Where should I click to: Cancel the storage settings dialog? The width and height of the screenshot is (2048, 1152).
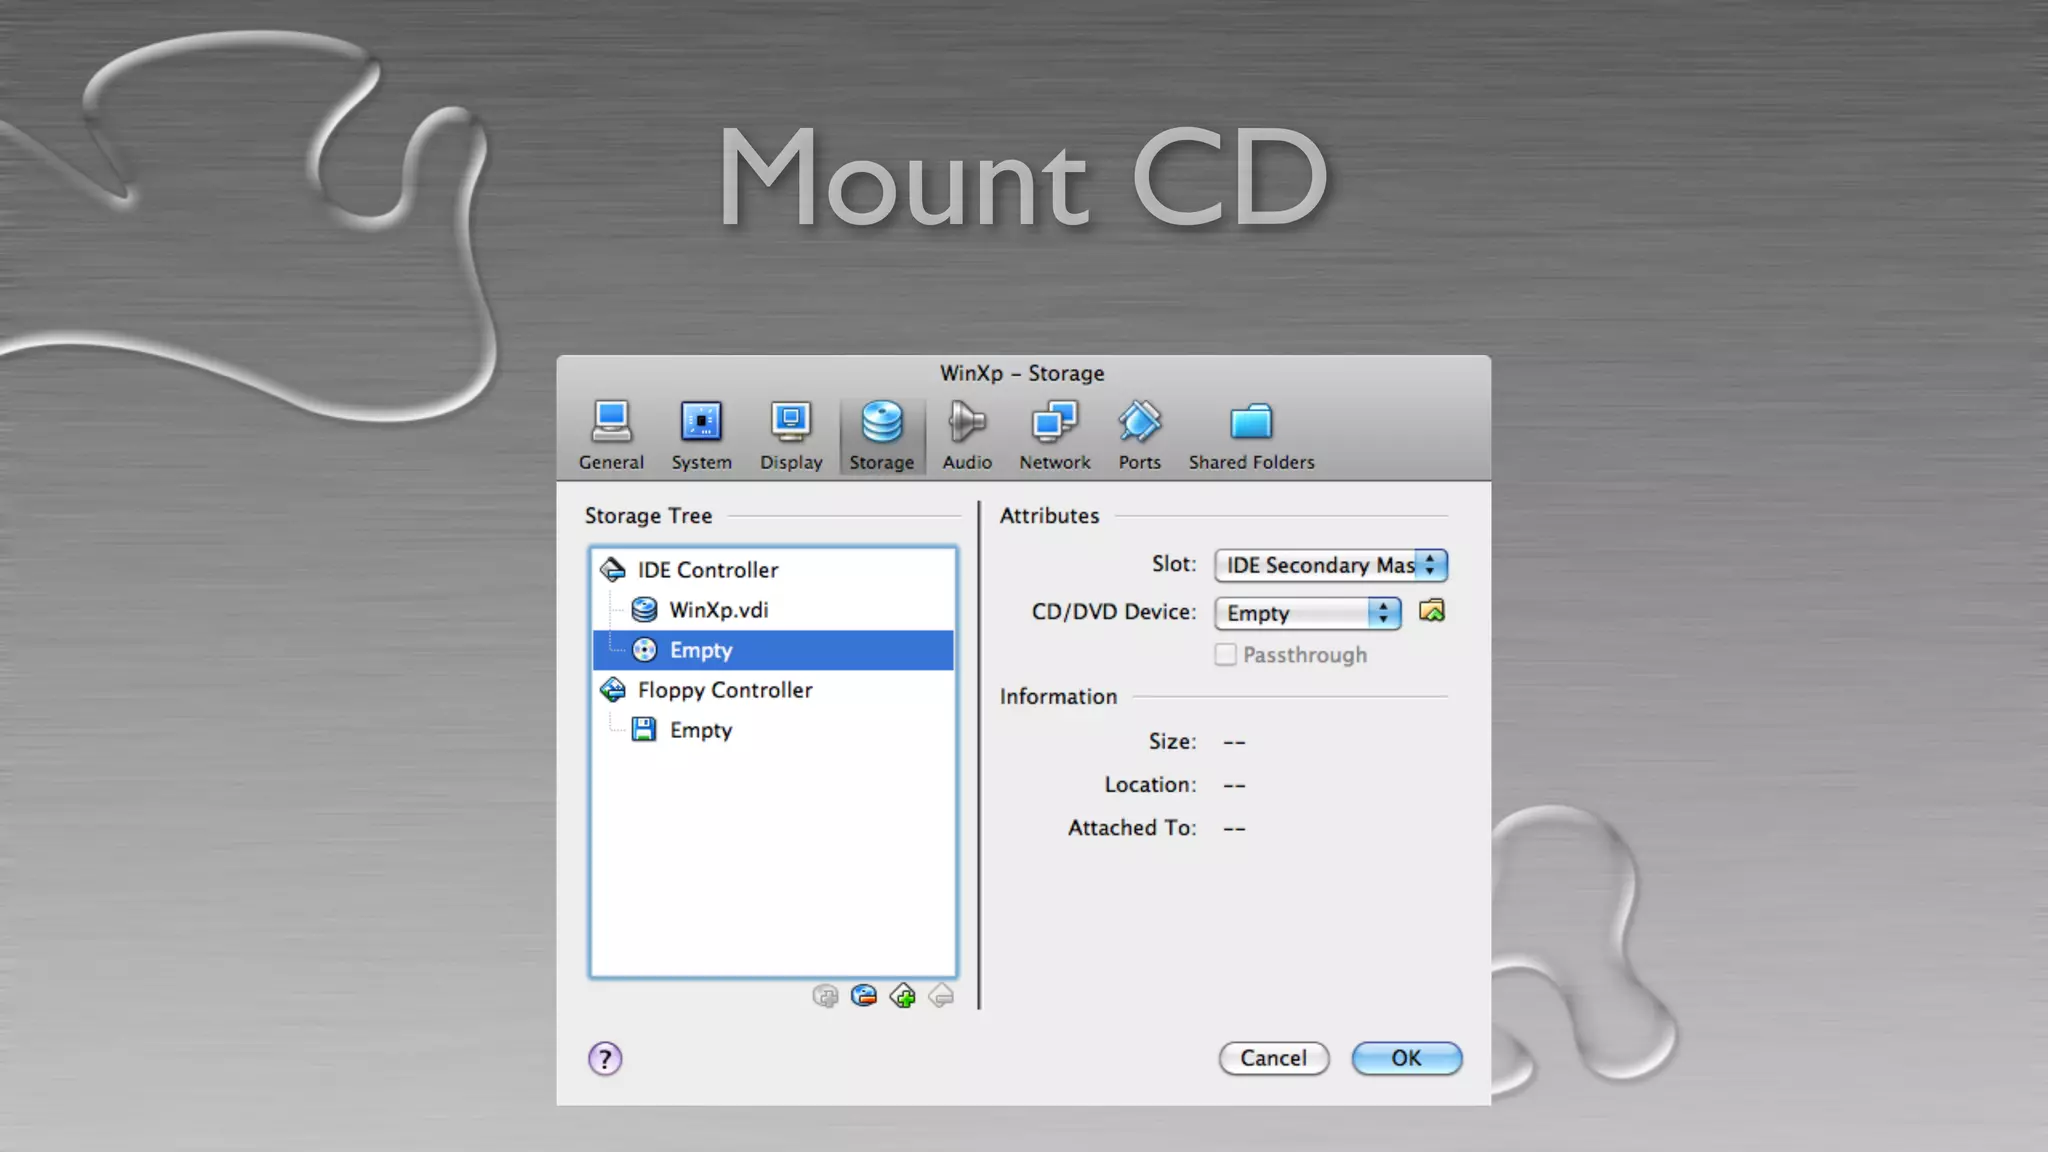click(1274, 1058)
